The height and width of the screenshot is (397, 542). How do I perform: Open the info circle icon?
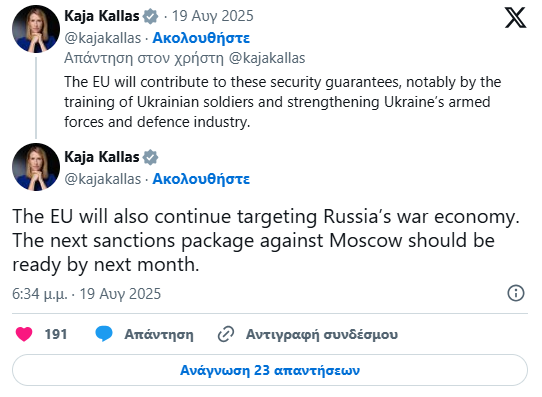pos(516,293)
